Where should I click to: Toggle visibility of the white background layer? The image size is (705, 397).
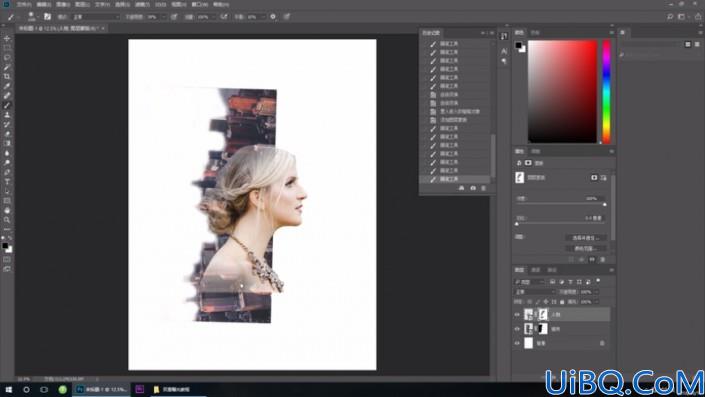point(517,343)
